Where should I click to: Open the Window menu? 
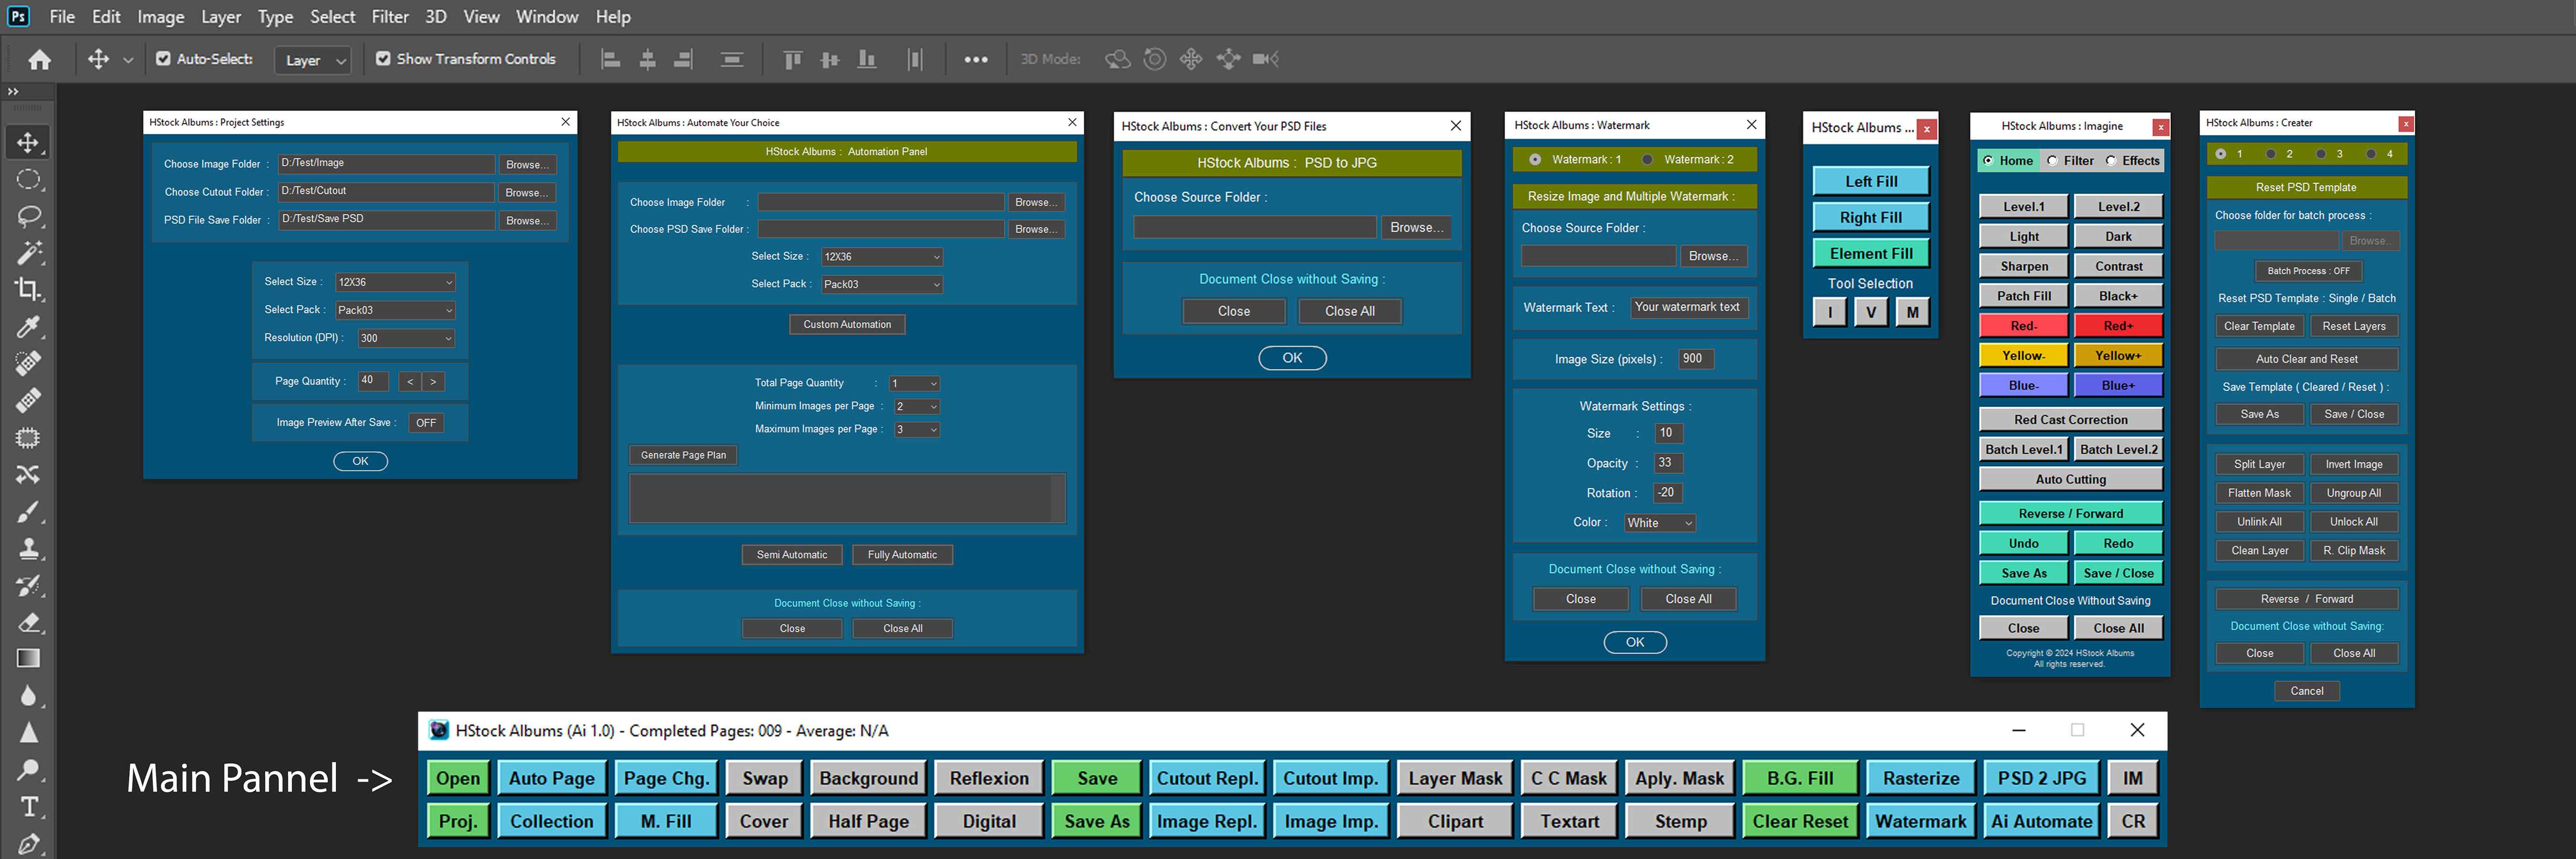click(546, 17)
